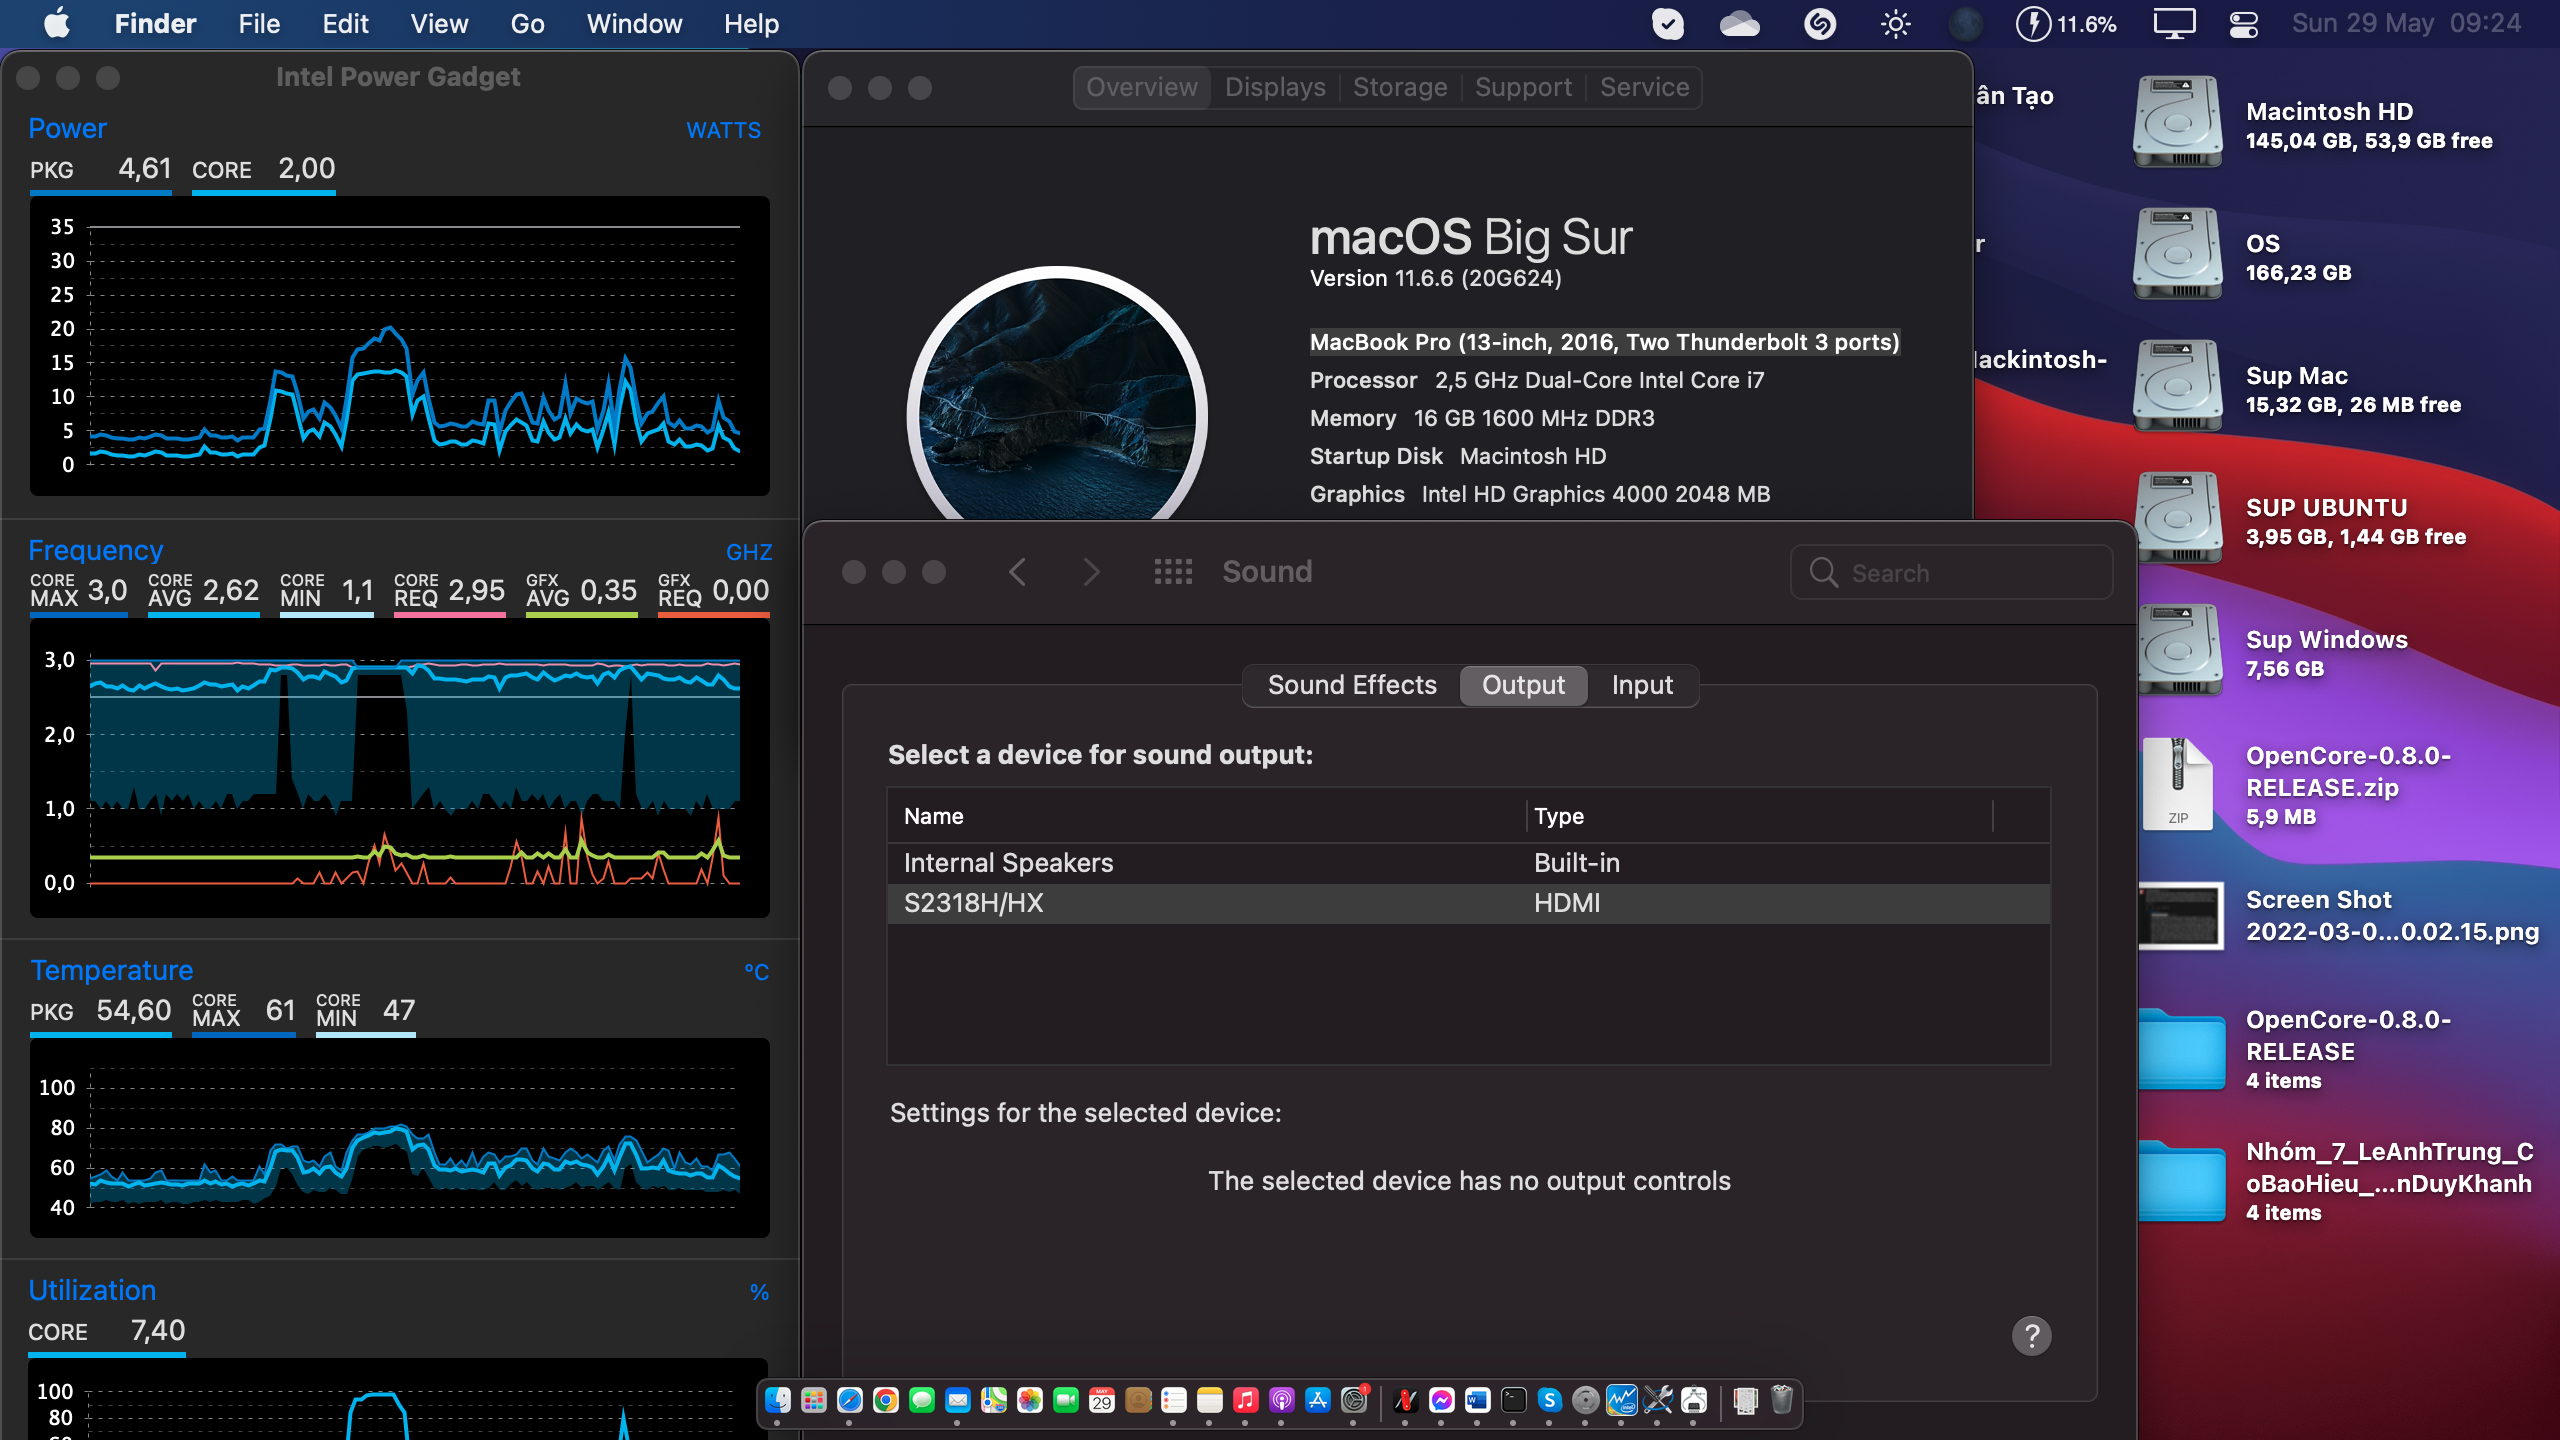Click the forward chevron in Sound preferences
This screenshot has width=2560, height=1440.
click(1091, 572)
